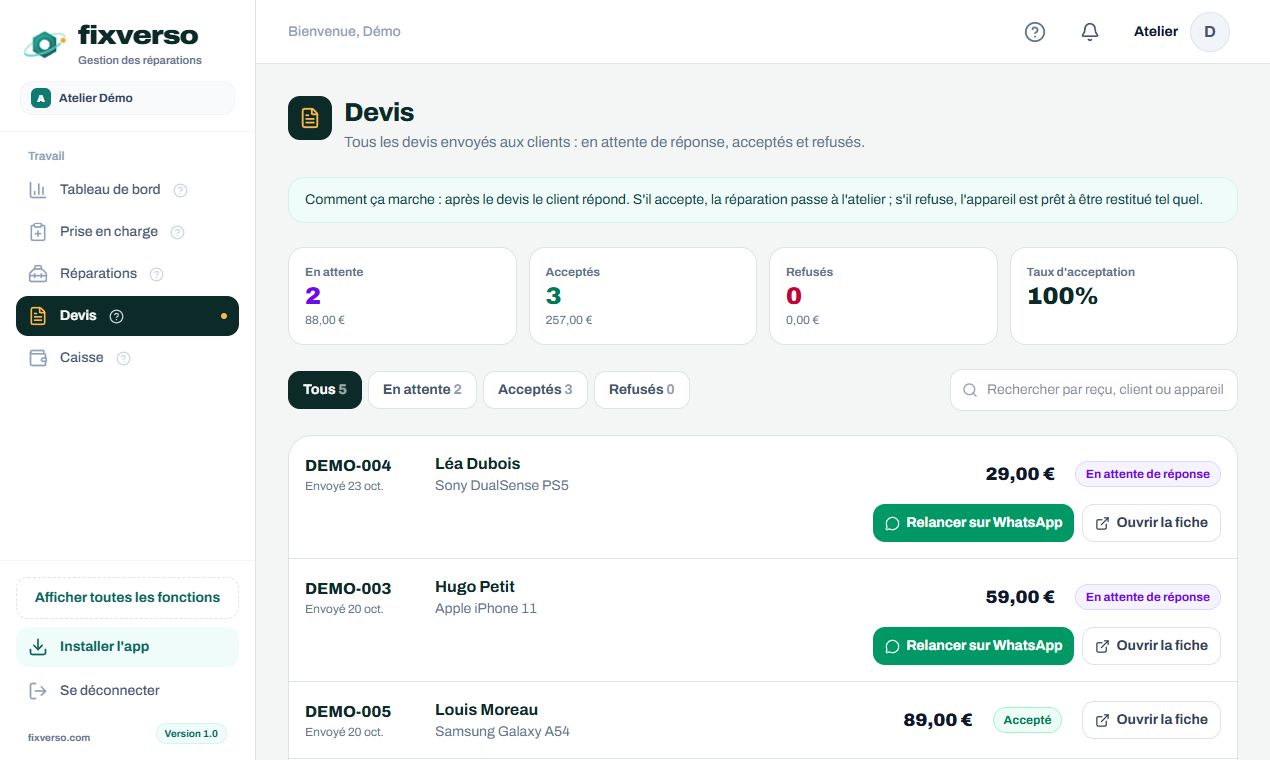Filter by En attente 2 tab
Viewport: 1270px width, 760px height.
[422, 390]
